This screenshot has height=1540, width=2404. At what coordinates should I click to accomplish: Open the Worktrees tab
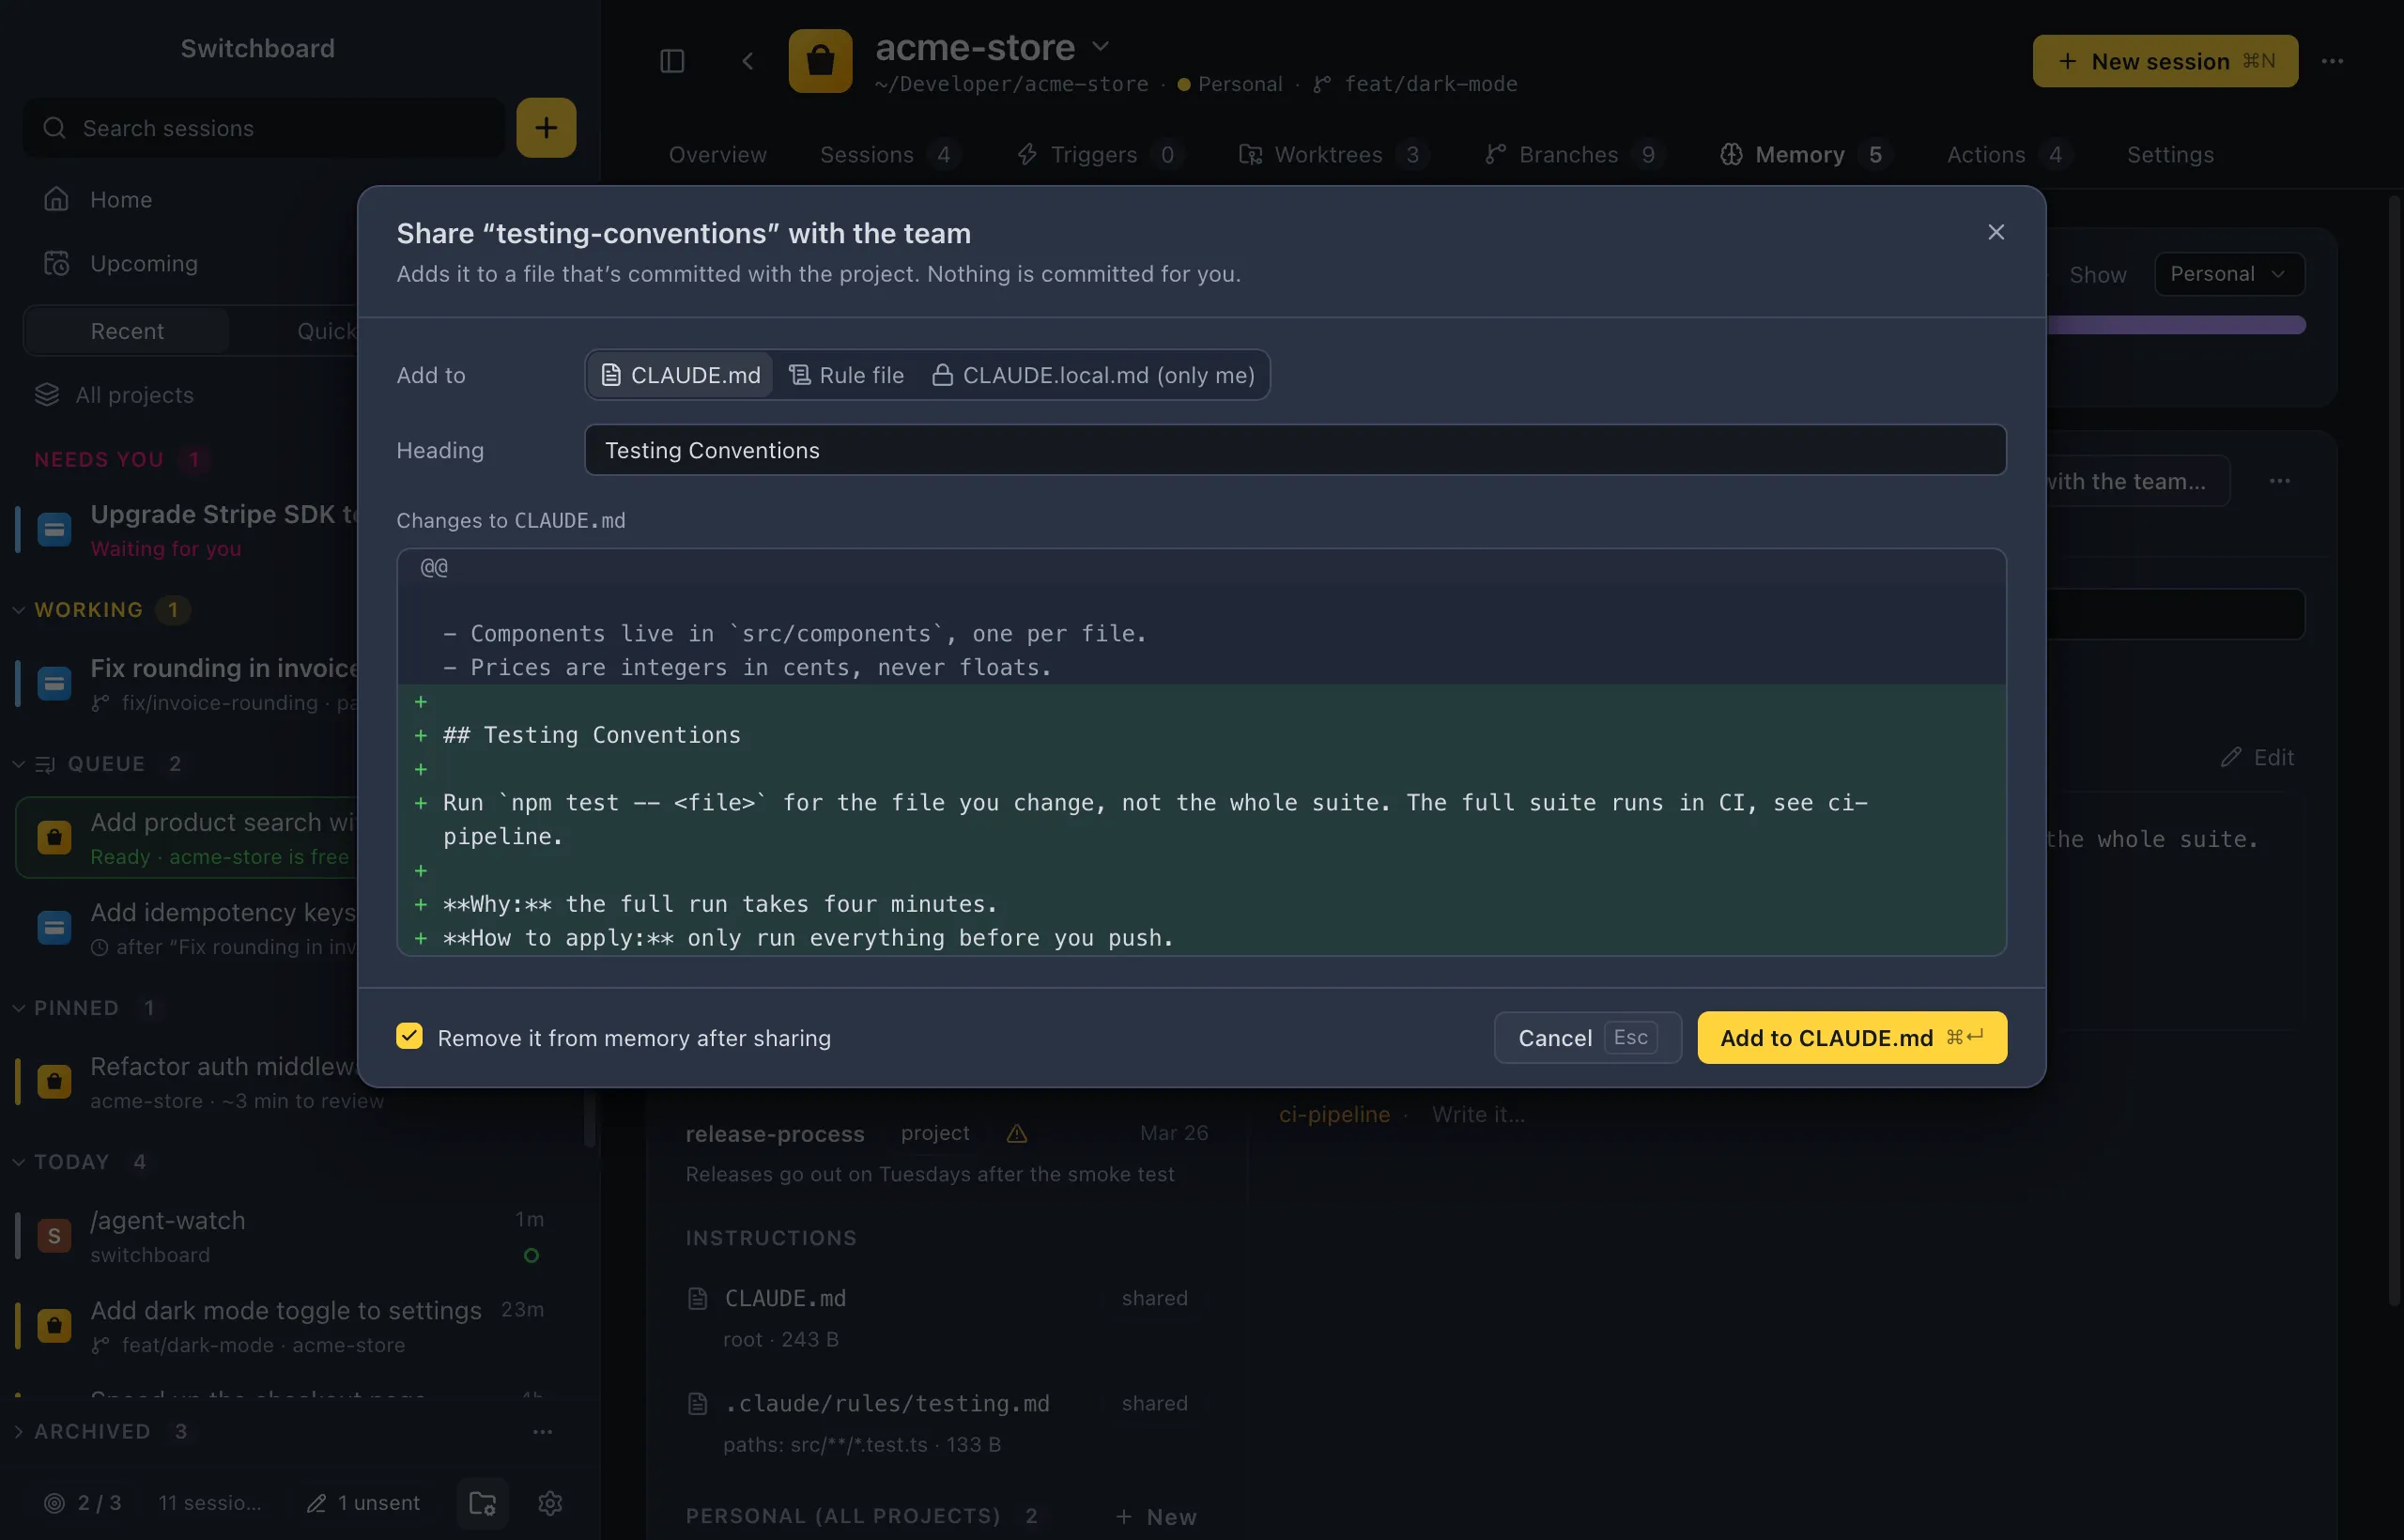[x=1333, y=154]
